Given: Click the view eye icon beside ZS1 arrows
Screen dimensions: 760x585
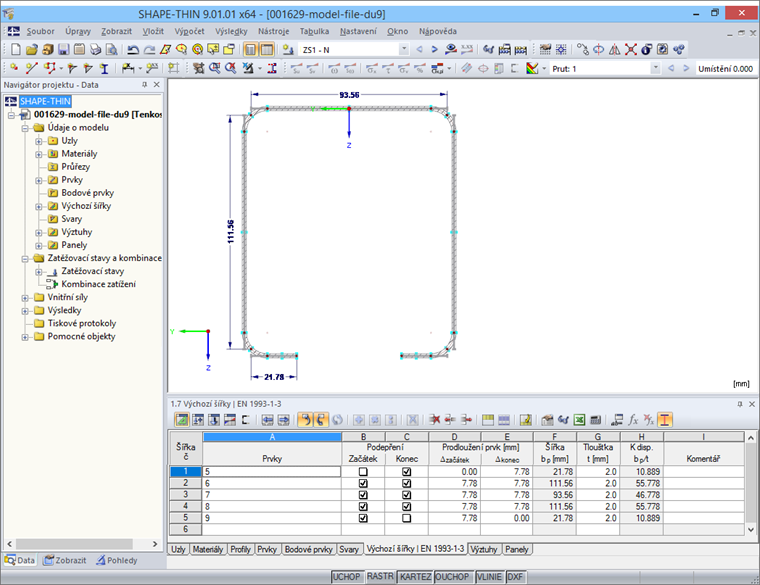Looking at the screenshot, I should [451, 49].
